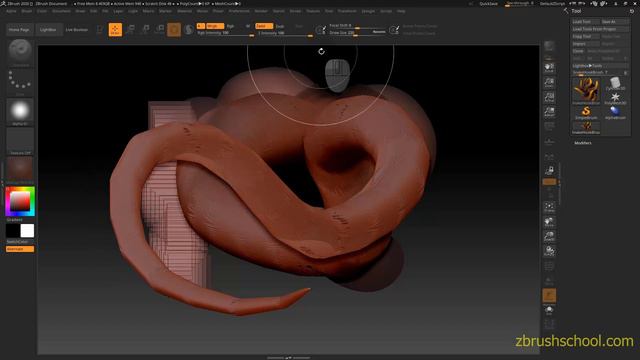The width and height of the screenshot is (640, 360).
Task: Click the Solo button on right shelf
Action: [549, 311]
